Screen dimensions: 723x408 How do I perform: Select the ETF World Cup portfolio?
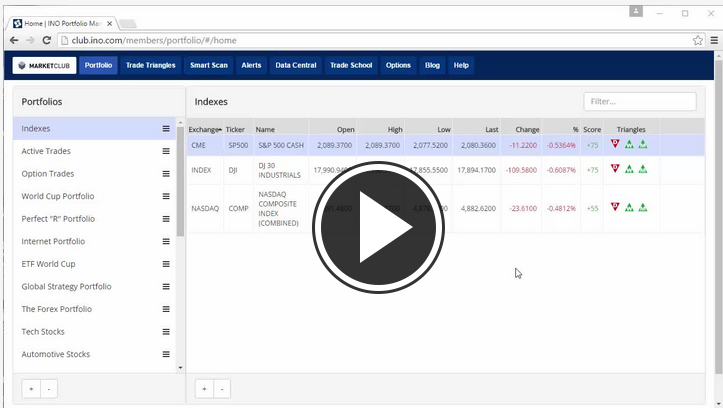(x=48, y=264)
